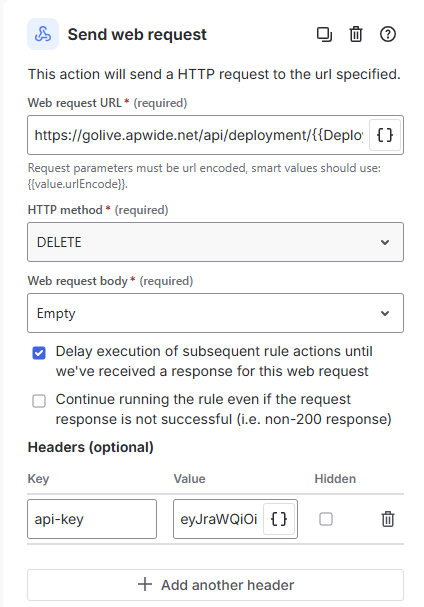Image resolution: width=424 pixels, height=607 pixels.
Task: Open smart values braces button for header value
Action: (x=279, y=519)
